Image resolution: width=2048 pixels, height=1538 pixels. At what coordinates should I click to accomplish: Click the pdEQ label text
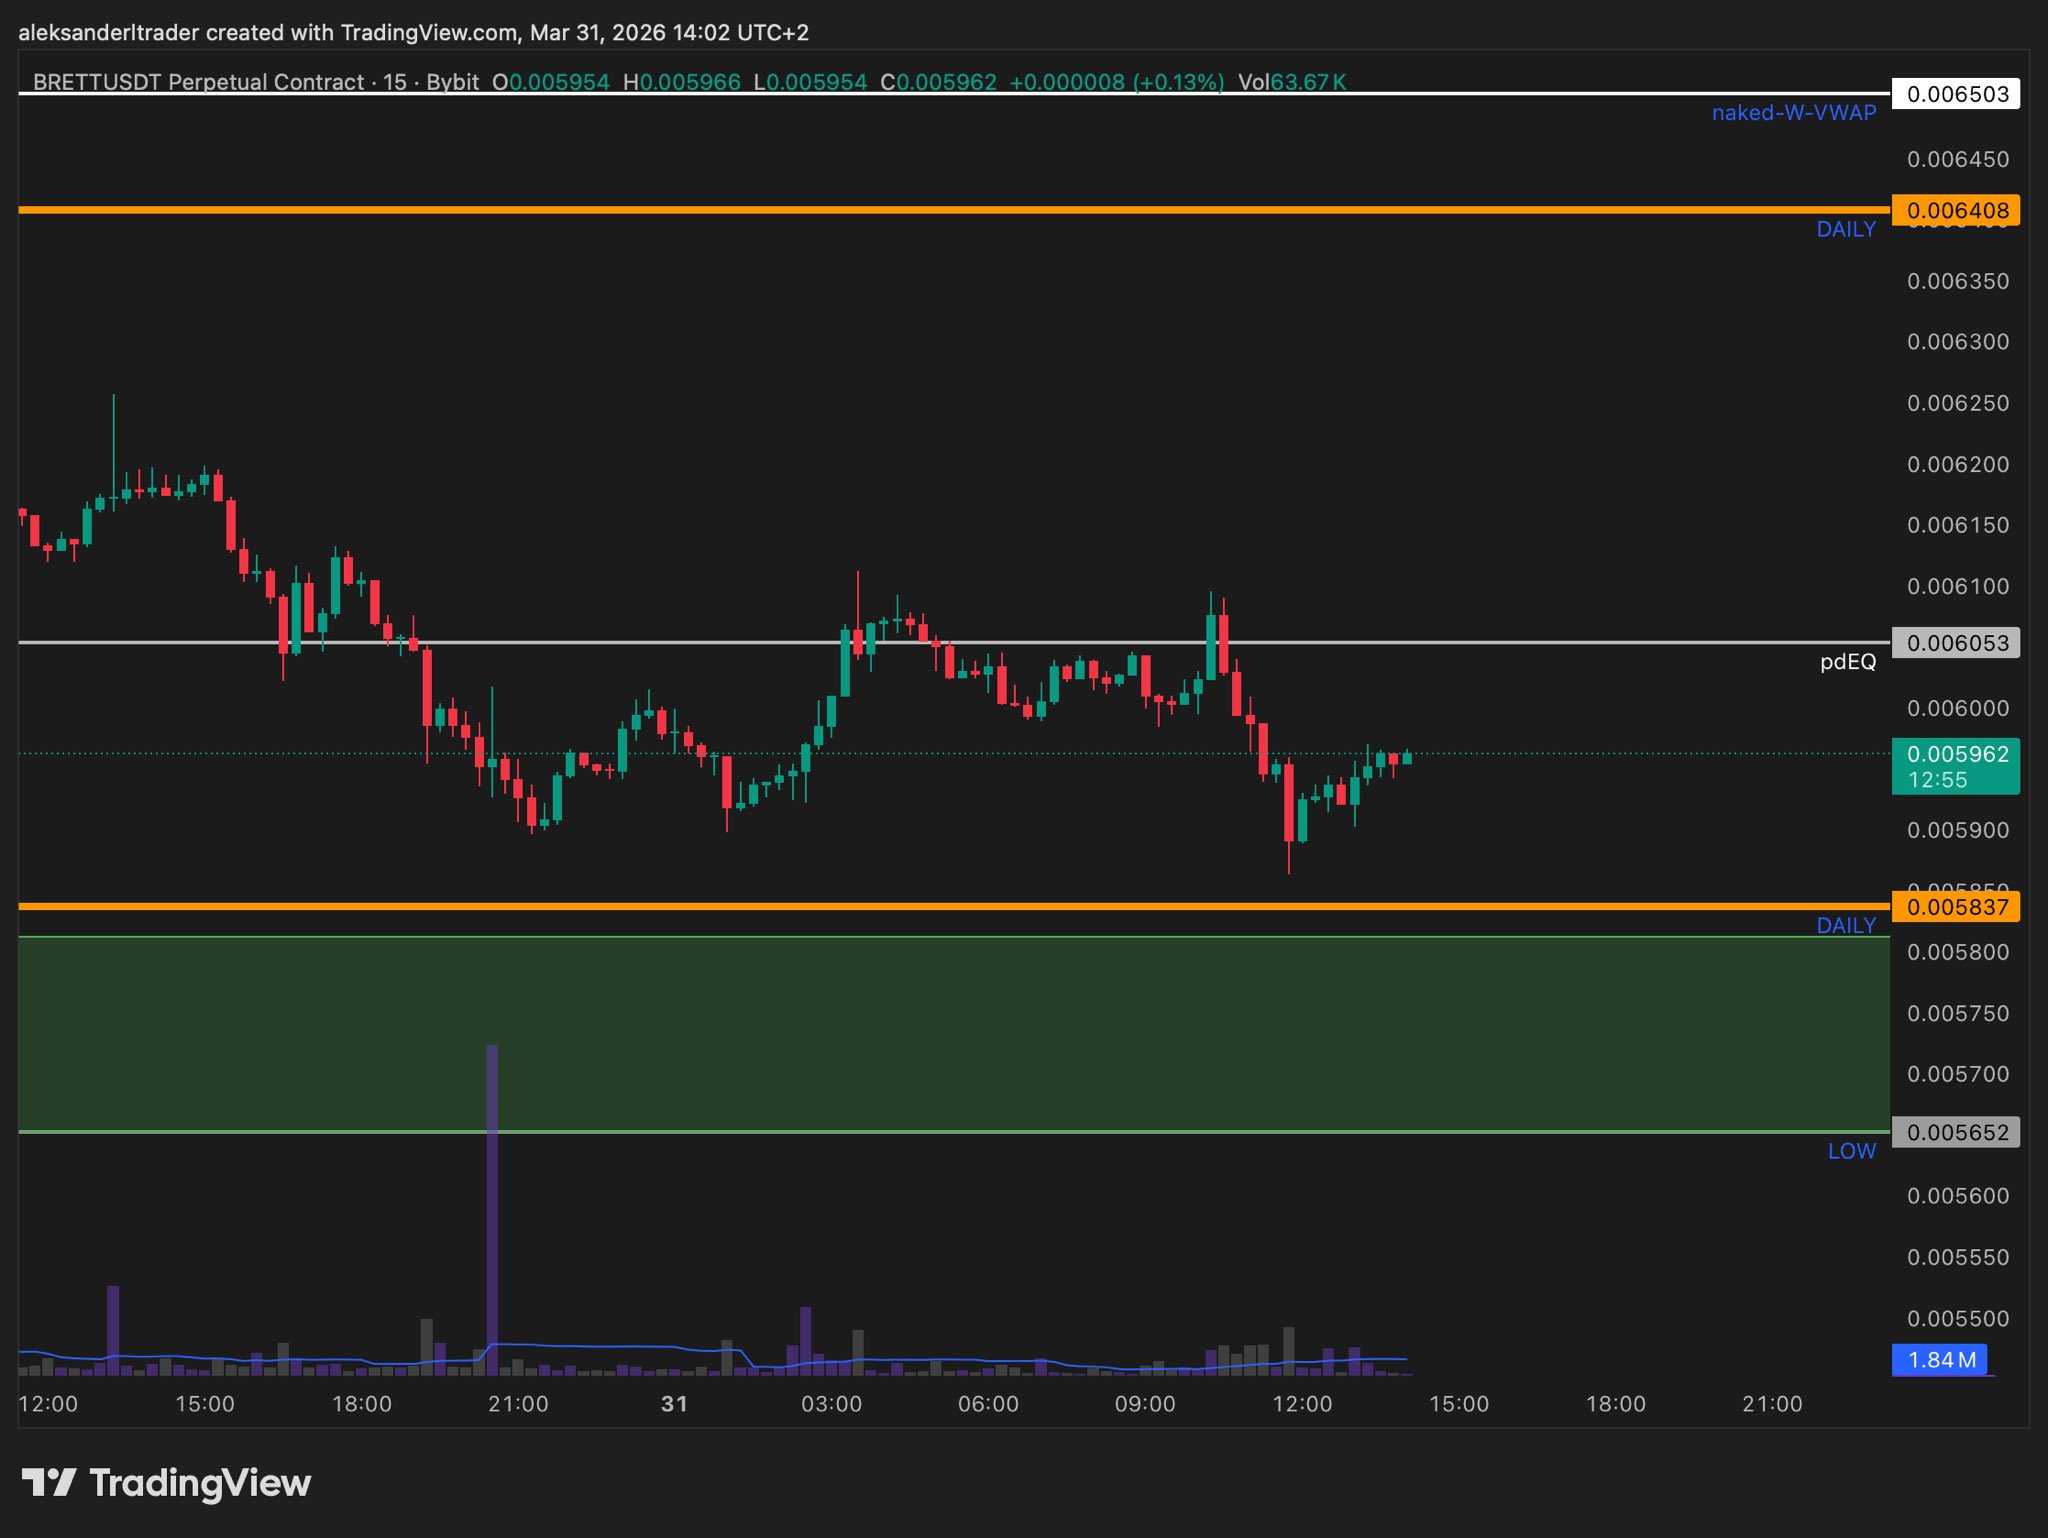point(1847,661)
